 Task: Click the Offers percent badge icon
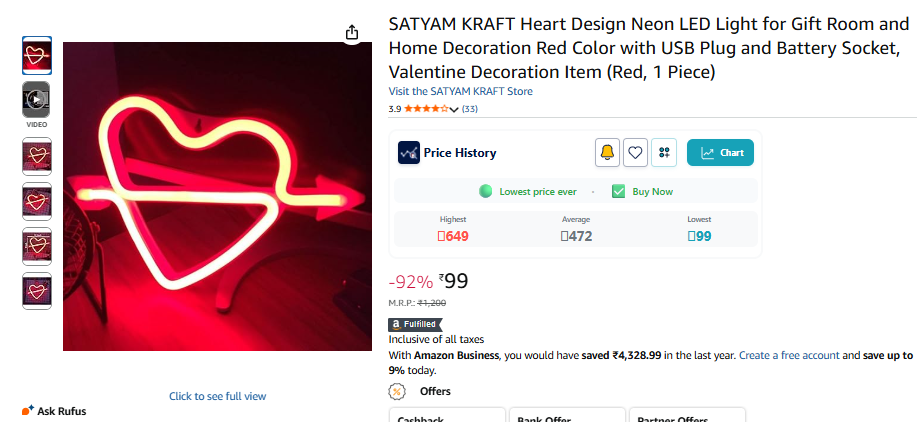coord(397,391)
